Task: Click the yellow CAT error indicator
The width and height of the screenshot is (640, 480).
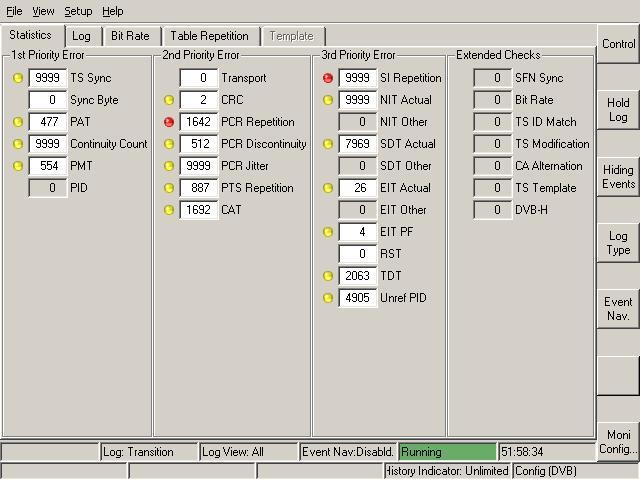Action: click(169, 210)
